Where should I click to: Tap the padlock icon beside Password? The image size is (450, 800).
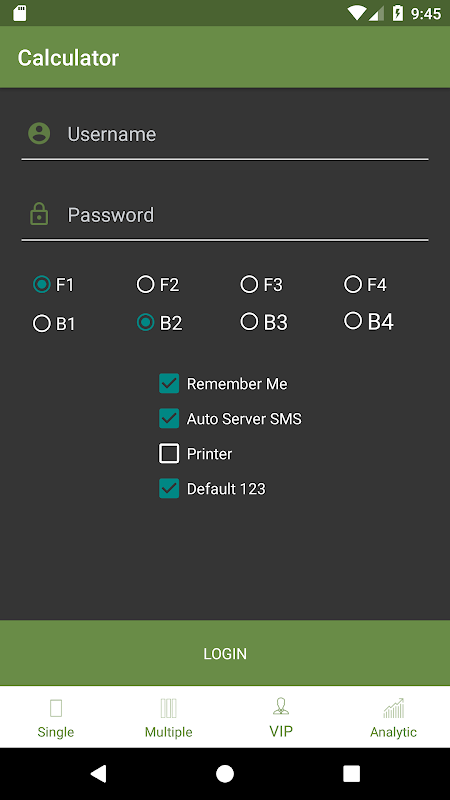39,214
